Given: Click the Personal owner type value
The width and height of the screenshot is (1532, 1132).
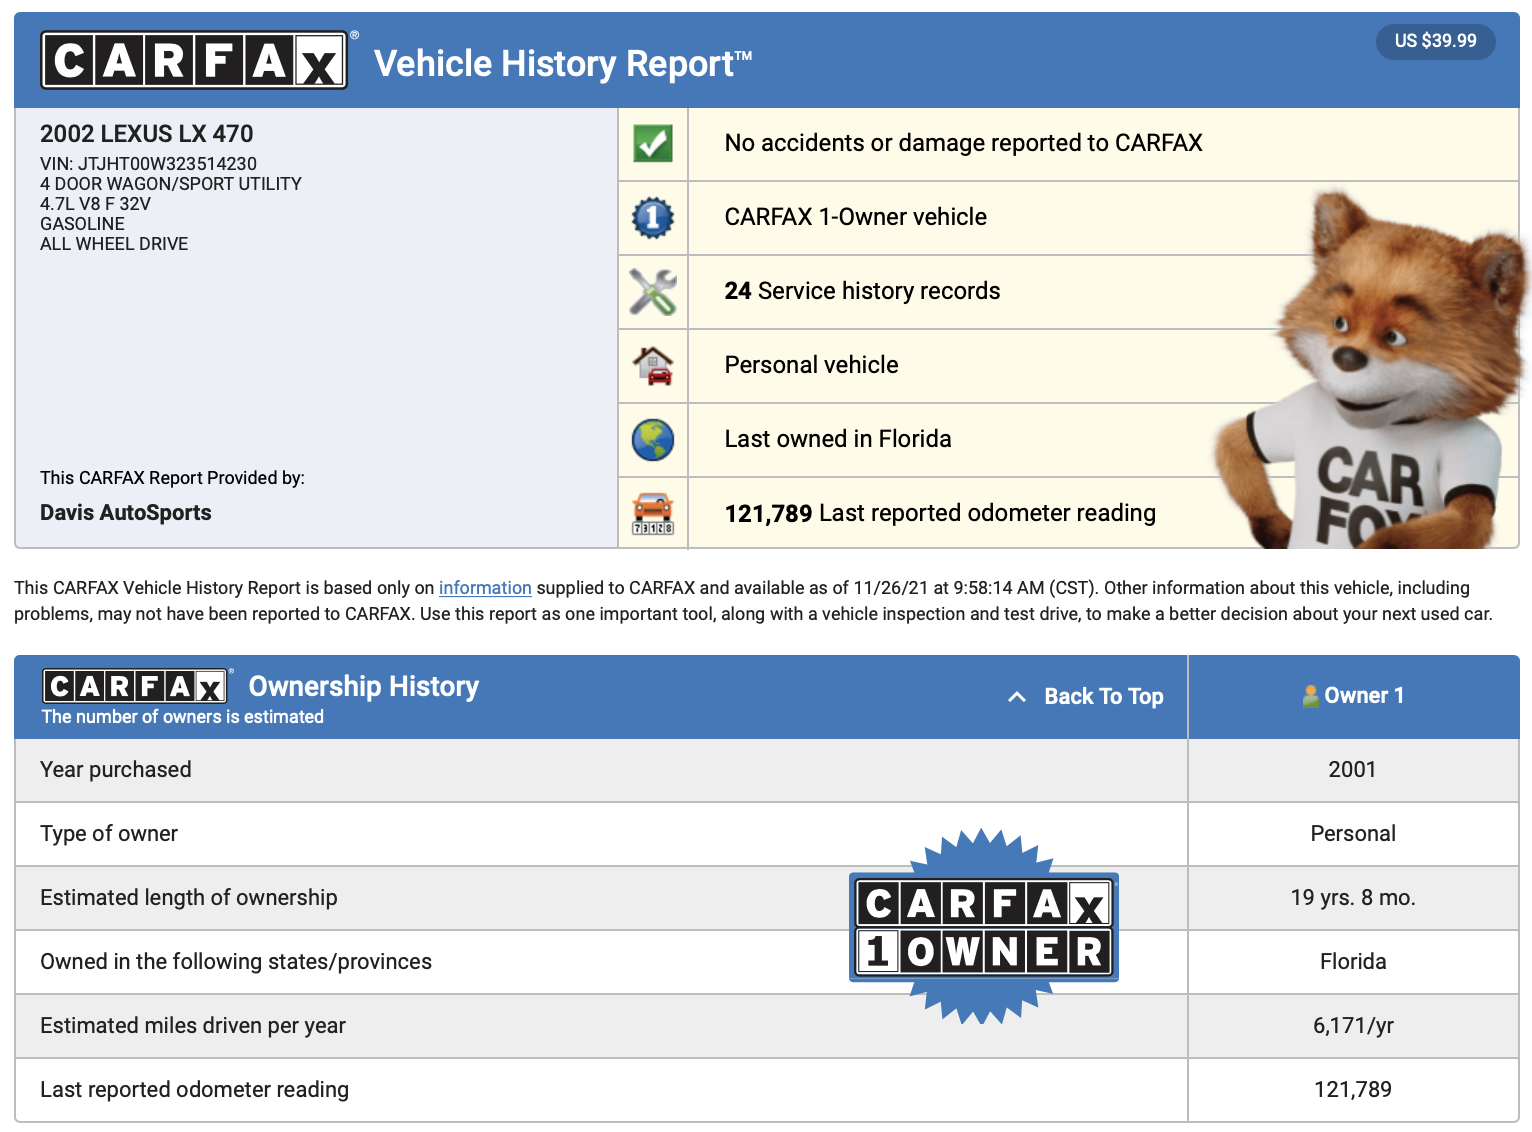Looking at the screenshot, I should (1353, 834).
